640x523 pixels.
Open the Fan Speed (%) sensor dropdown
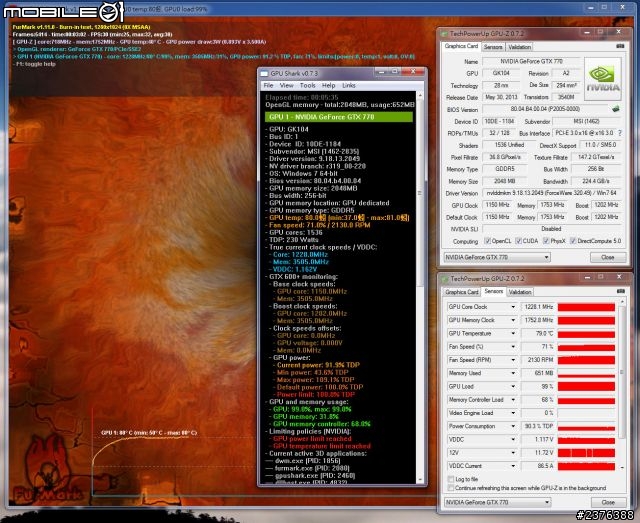(513, 347)
